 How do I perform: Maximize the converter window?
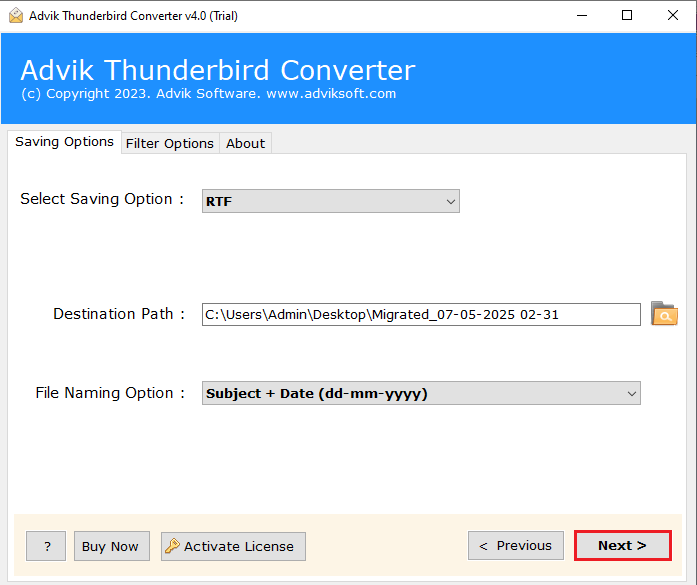(x=627, y=16)
